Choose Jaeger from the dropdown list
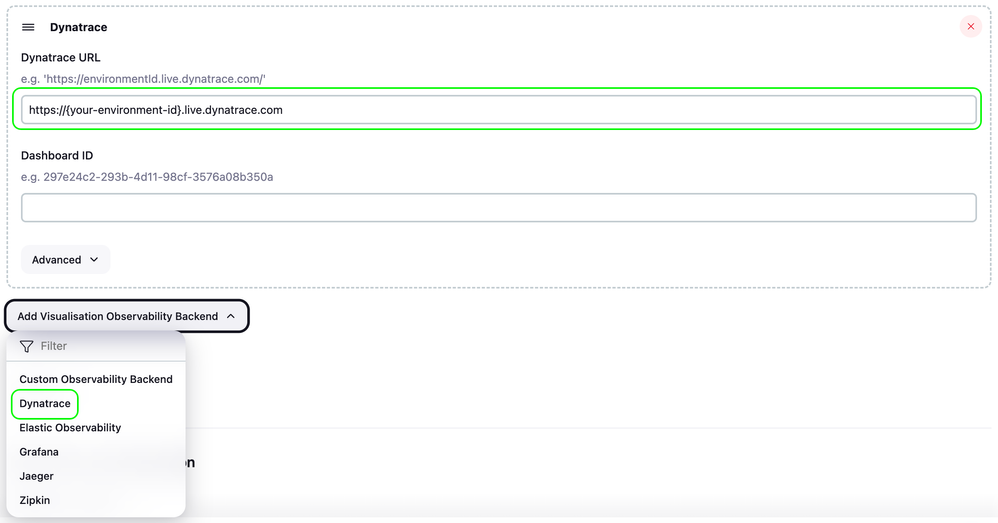Screen dimensions: 998x523 coord(36,476)
